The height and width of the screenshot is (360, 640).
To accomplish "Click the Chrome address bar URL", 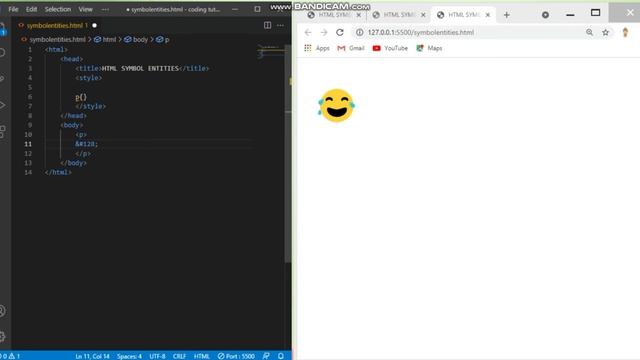I will pos(421,32).
